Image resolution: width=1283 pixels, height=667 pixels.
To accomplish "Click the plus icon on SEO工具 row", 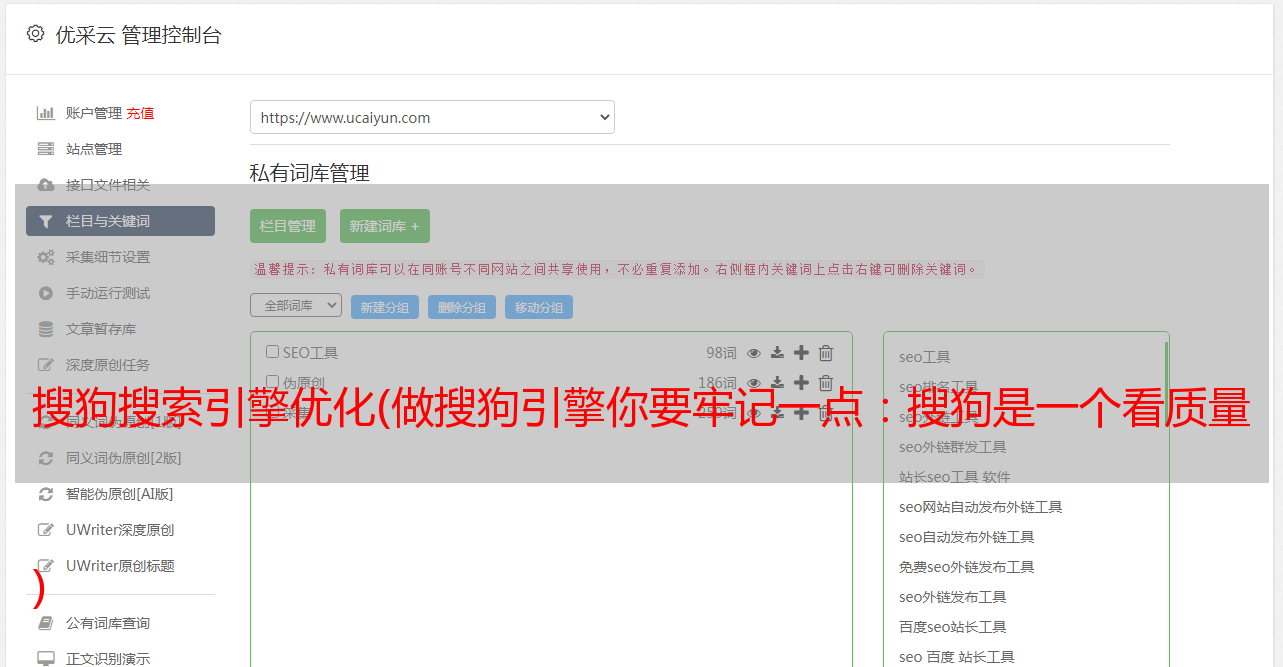I will pyautogui.click(x=801, y=352).
